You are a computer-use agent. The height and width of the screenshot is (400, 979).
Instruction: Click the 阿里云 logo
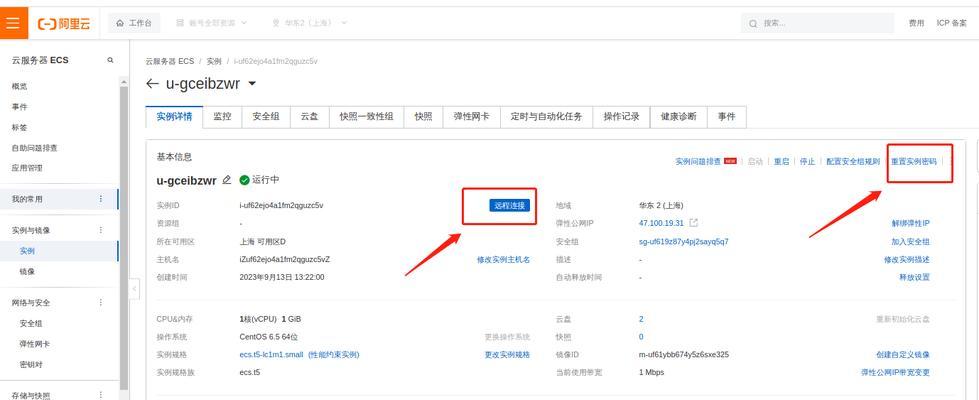click(x=64, y=24)
